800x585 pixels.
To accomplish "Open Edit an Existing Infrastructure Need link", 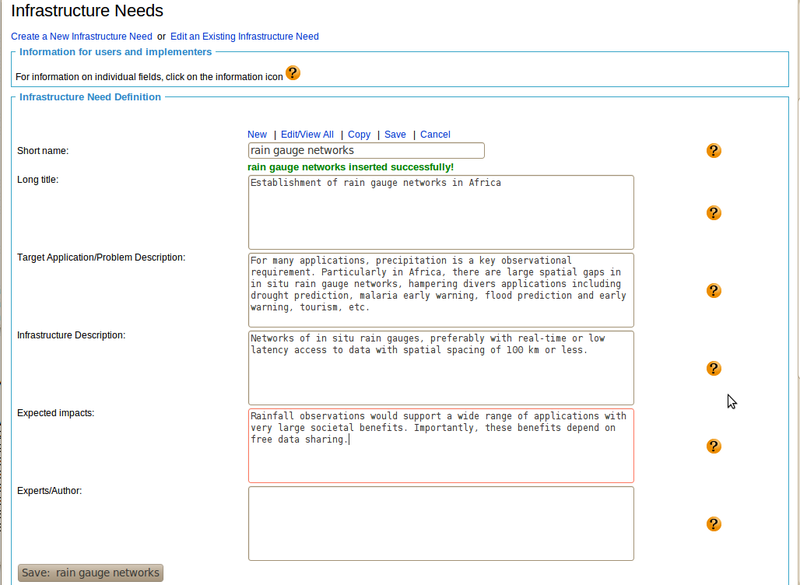I will (244, 37).
